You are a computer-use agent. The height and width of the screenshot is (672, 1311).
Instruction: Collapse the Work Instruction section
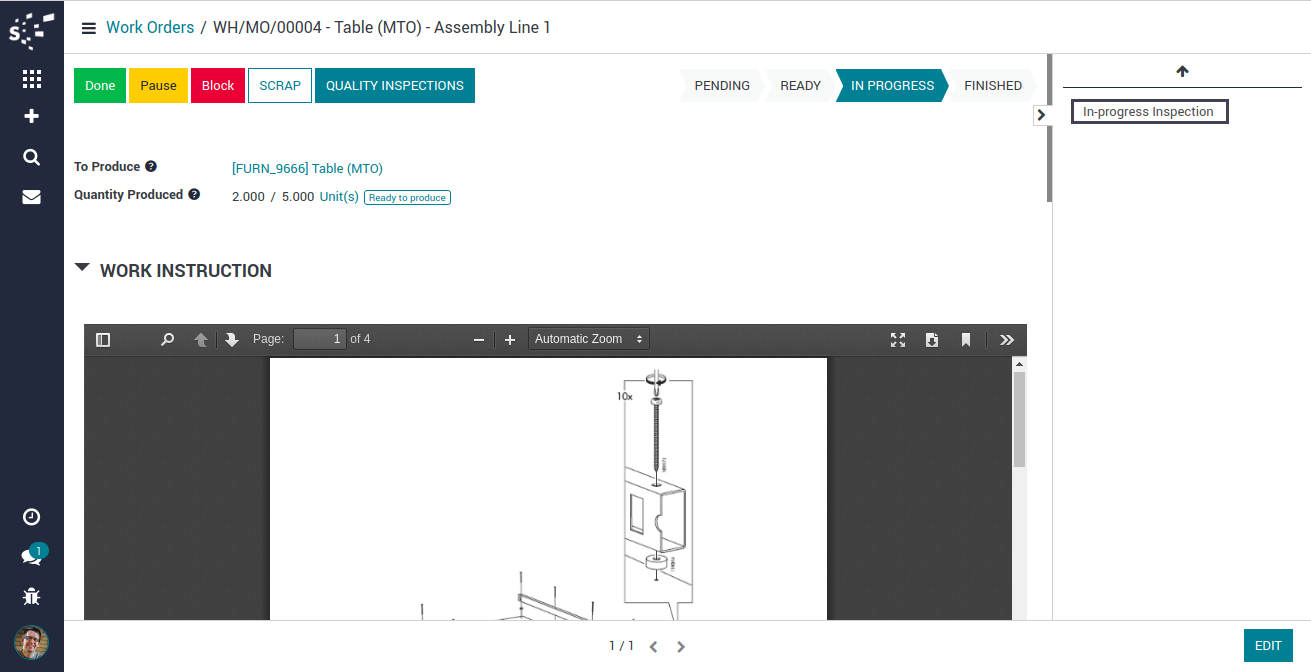coord(82,269)
